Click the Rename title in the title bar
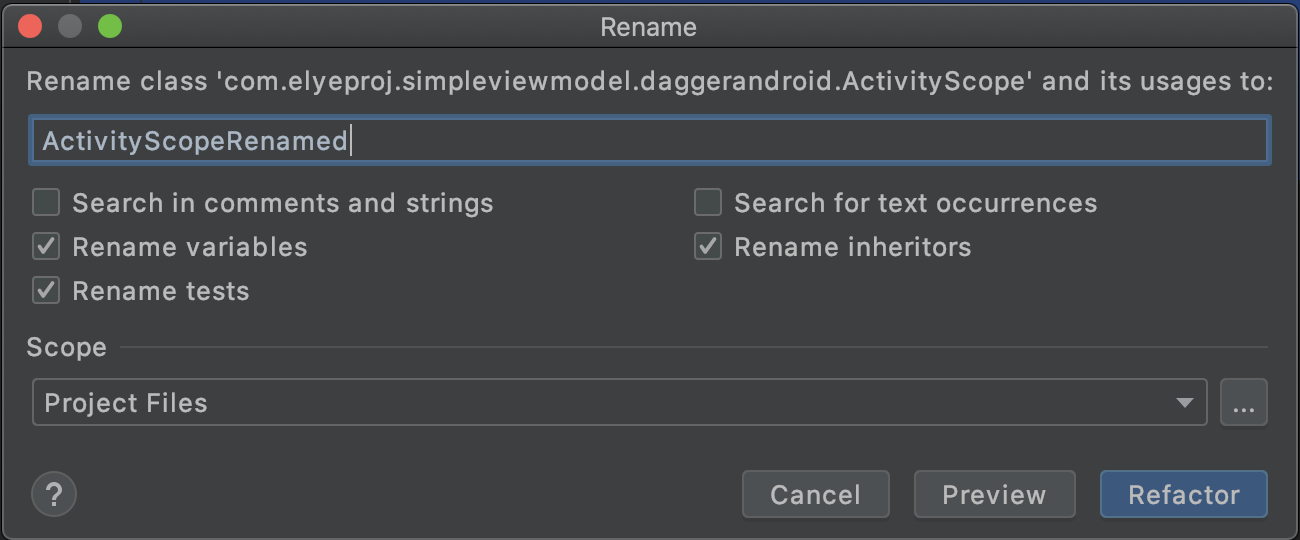This screenshot has width=1300, height=540. coord(648,27)
